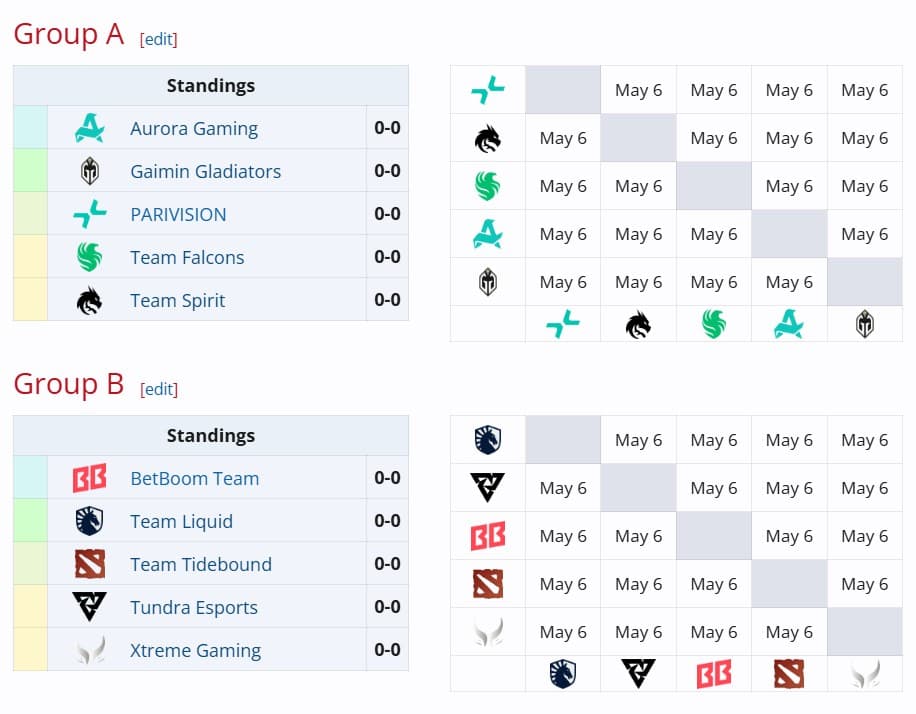Click the Gaimin Gladiators shield logo

89,171
